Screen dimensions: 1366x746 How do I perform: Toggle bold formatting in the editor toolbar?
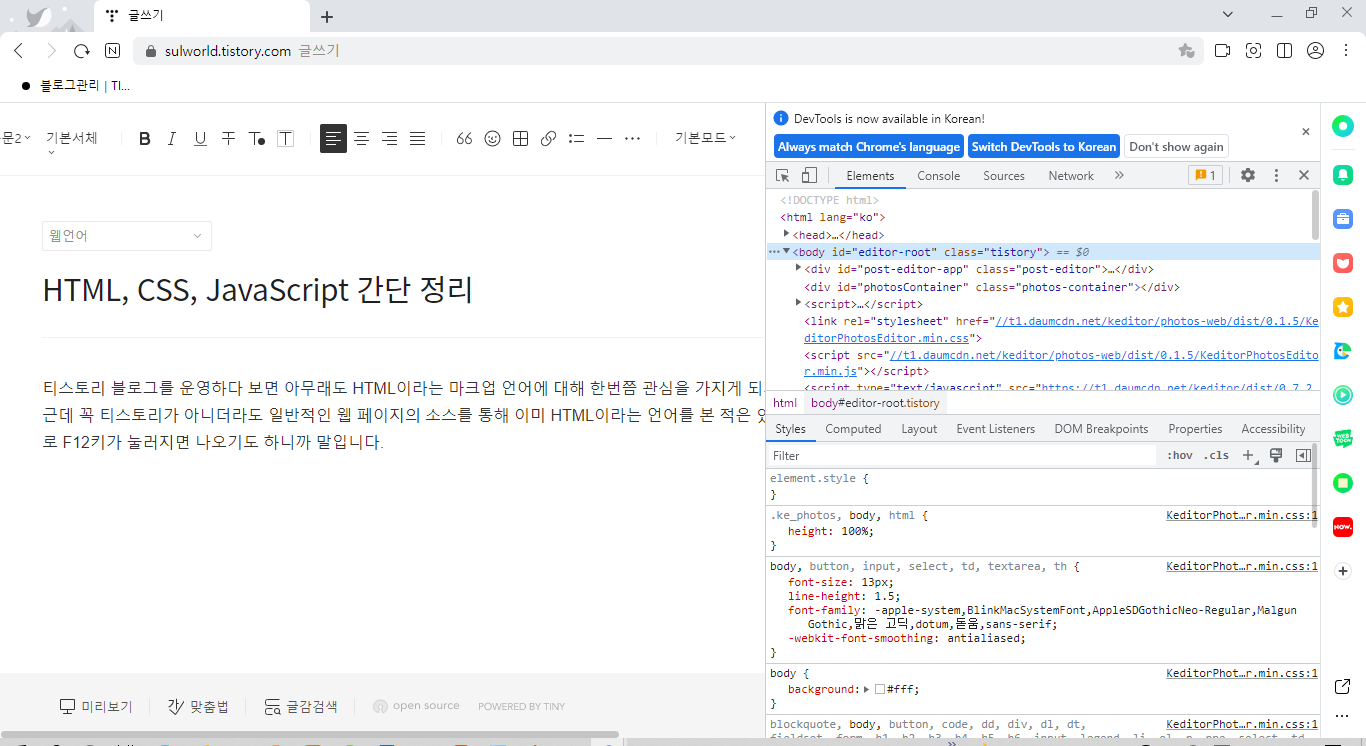[x=145, y=139]
